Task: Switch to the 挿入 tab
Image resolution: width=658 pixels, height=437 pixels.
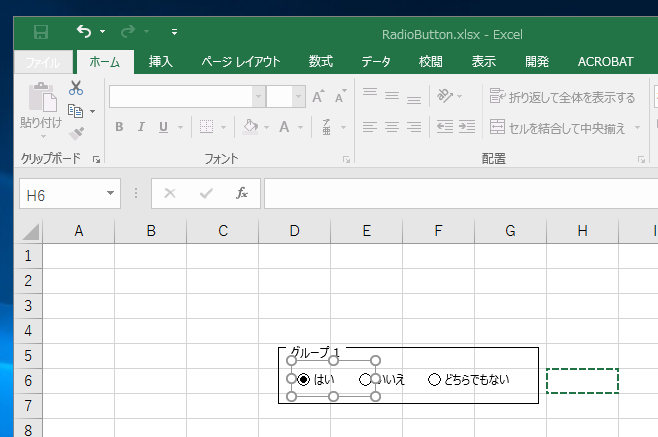Action: tap(161, 62)
